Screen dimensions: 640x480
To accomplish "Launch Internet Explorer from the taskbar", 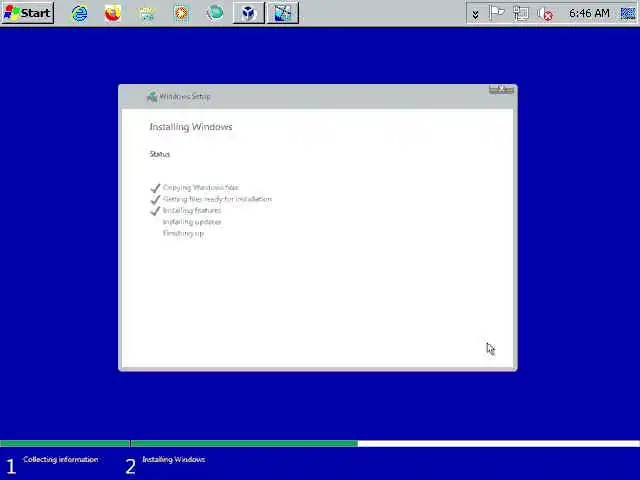I will click(x=80, y=13).
